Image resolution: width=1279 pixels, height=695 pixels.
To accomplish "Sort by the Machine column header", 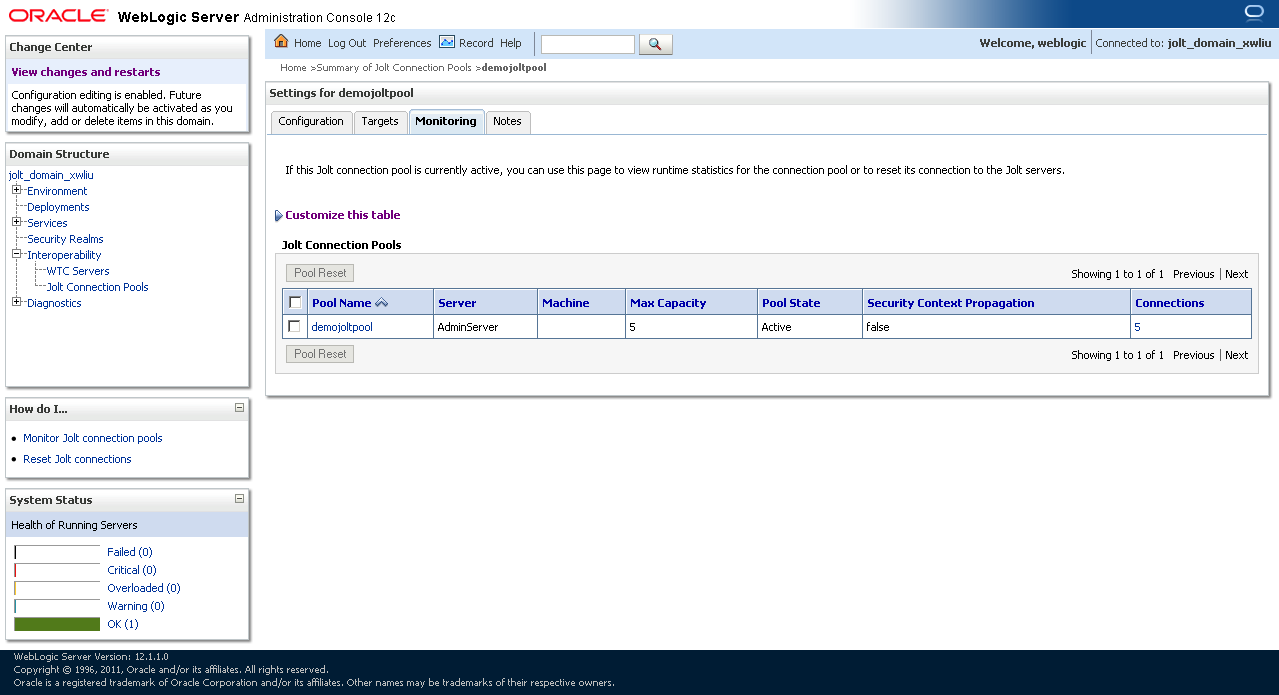I will (565, 303).
